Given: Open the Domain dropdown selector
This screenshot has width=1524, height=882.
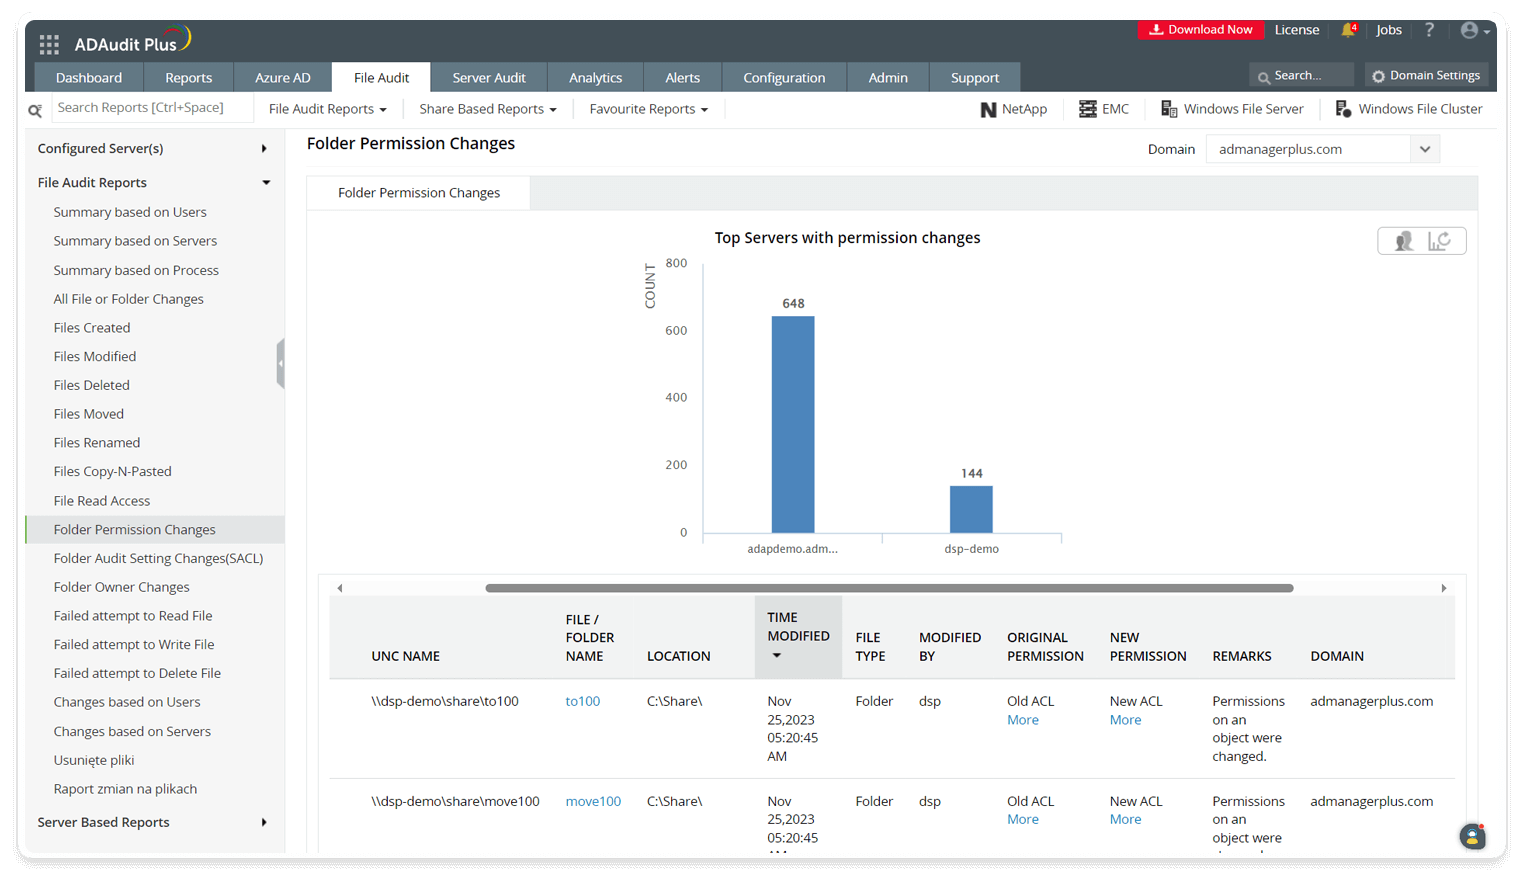Looking at the screenshot, I should tap(1322, 149).
